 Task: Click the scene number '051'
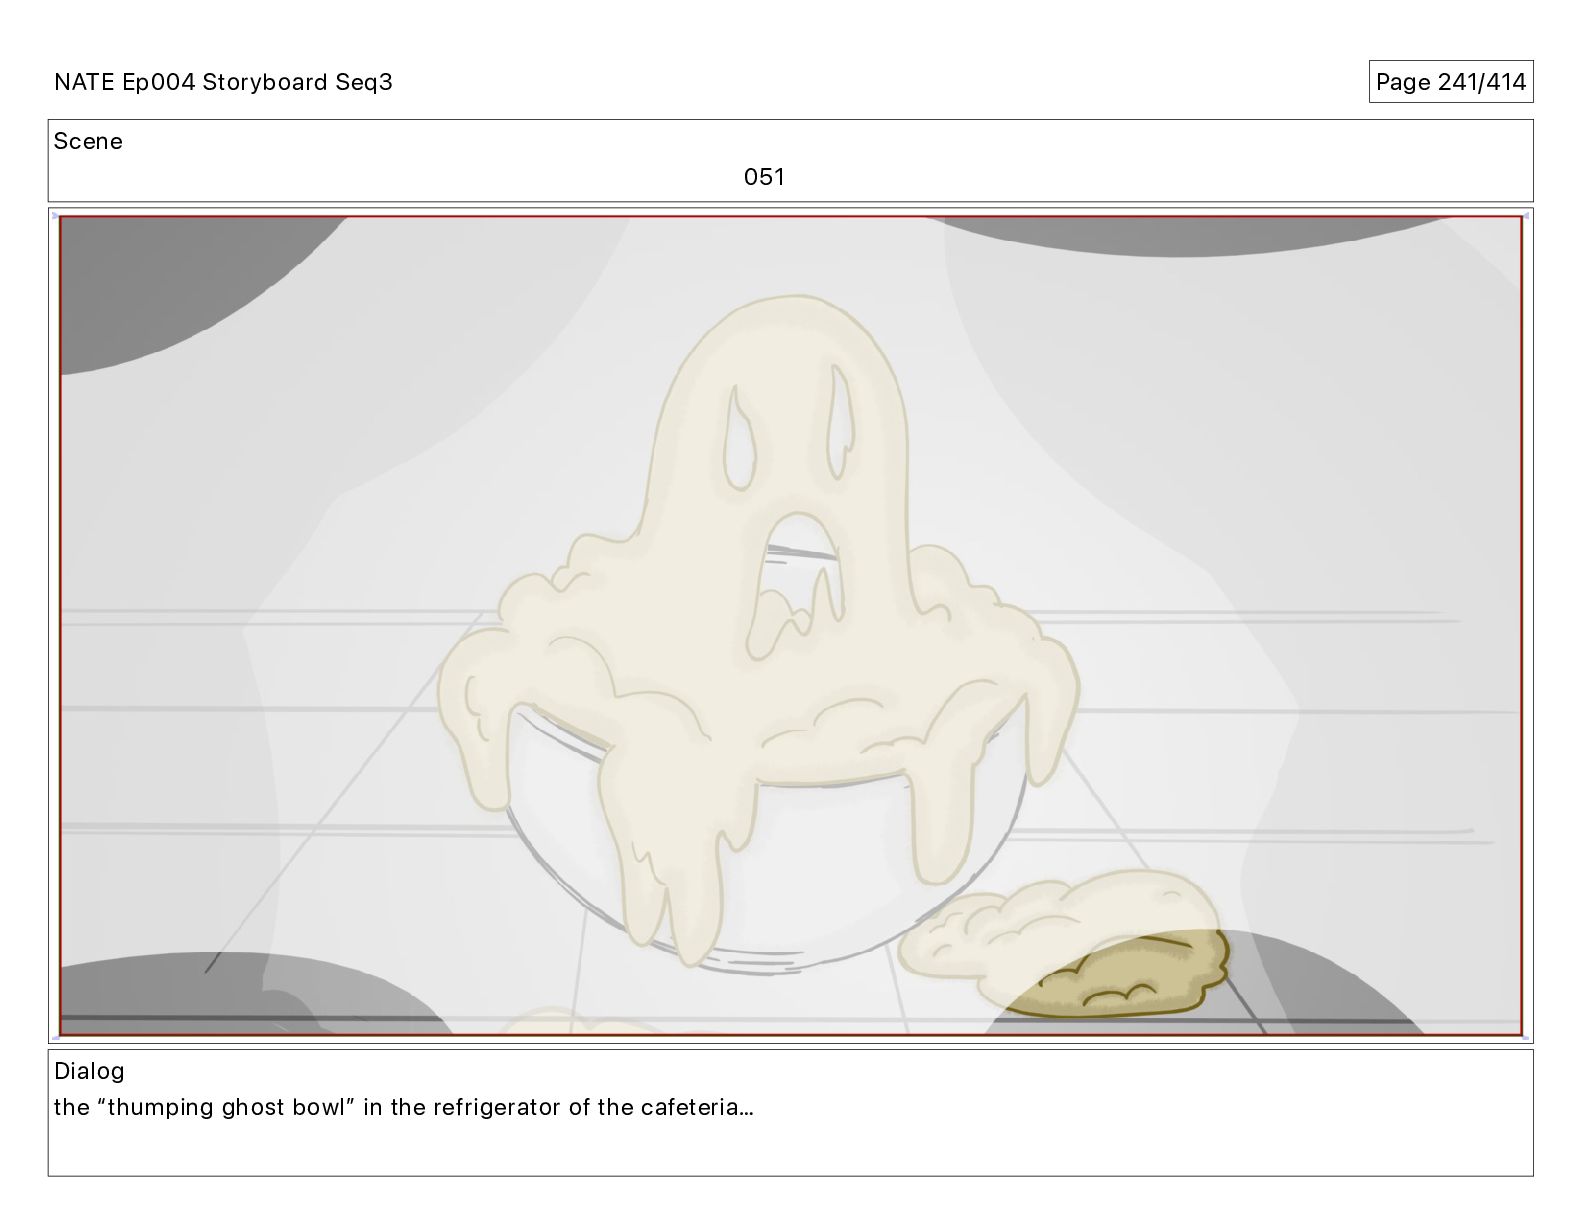point(764,177)
